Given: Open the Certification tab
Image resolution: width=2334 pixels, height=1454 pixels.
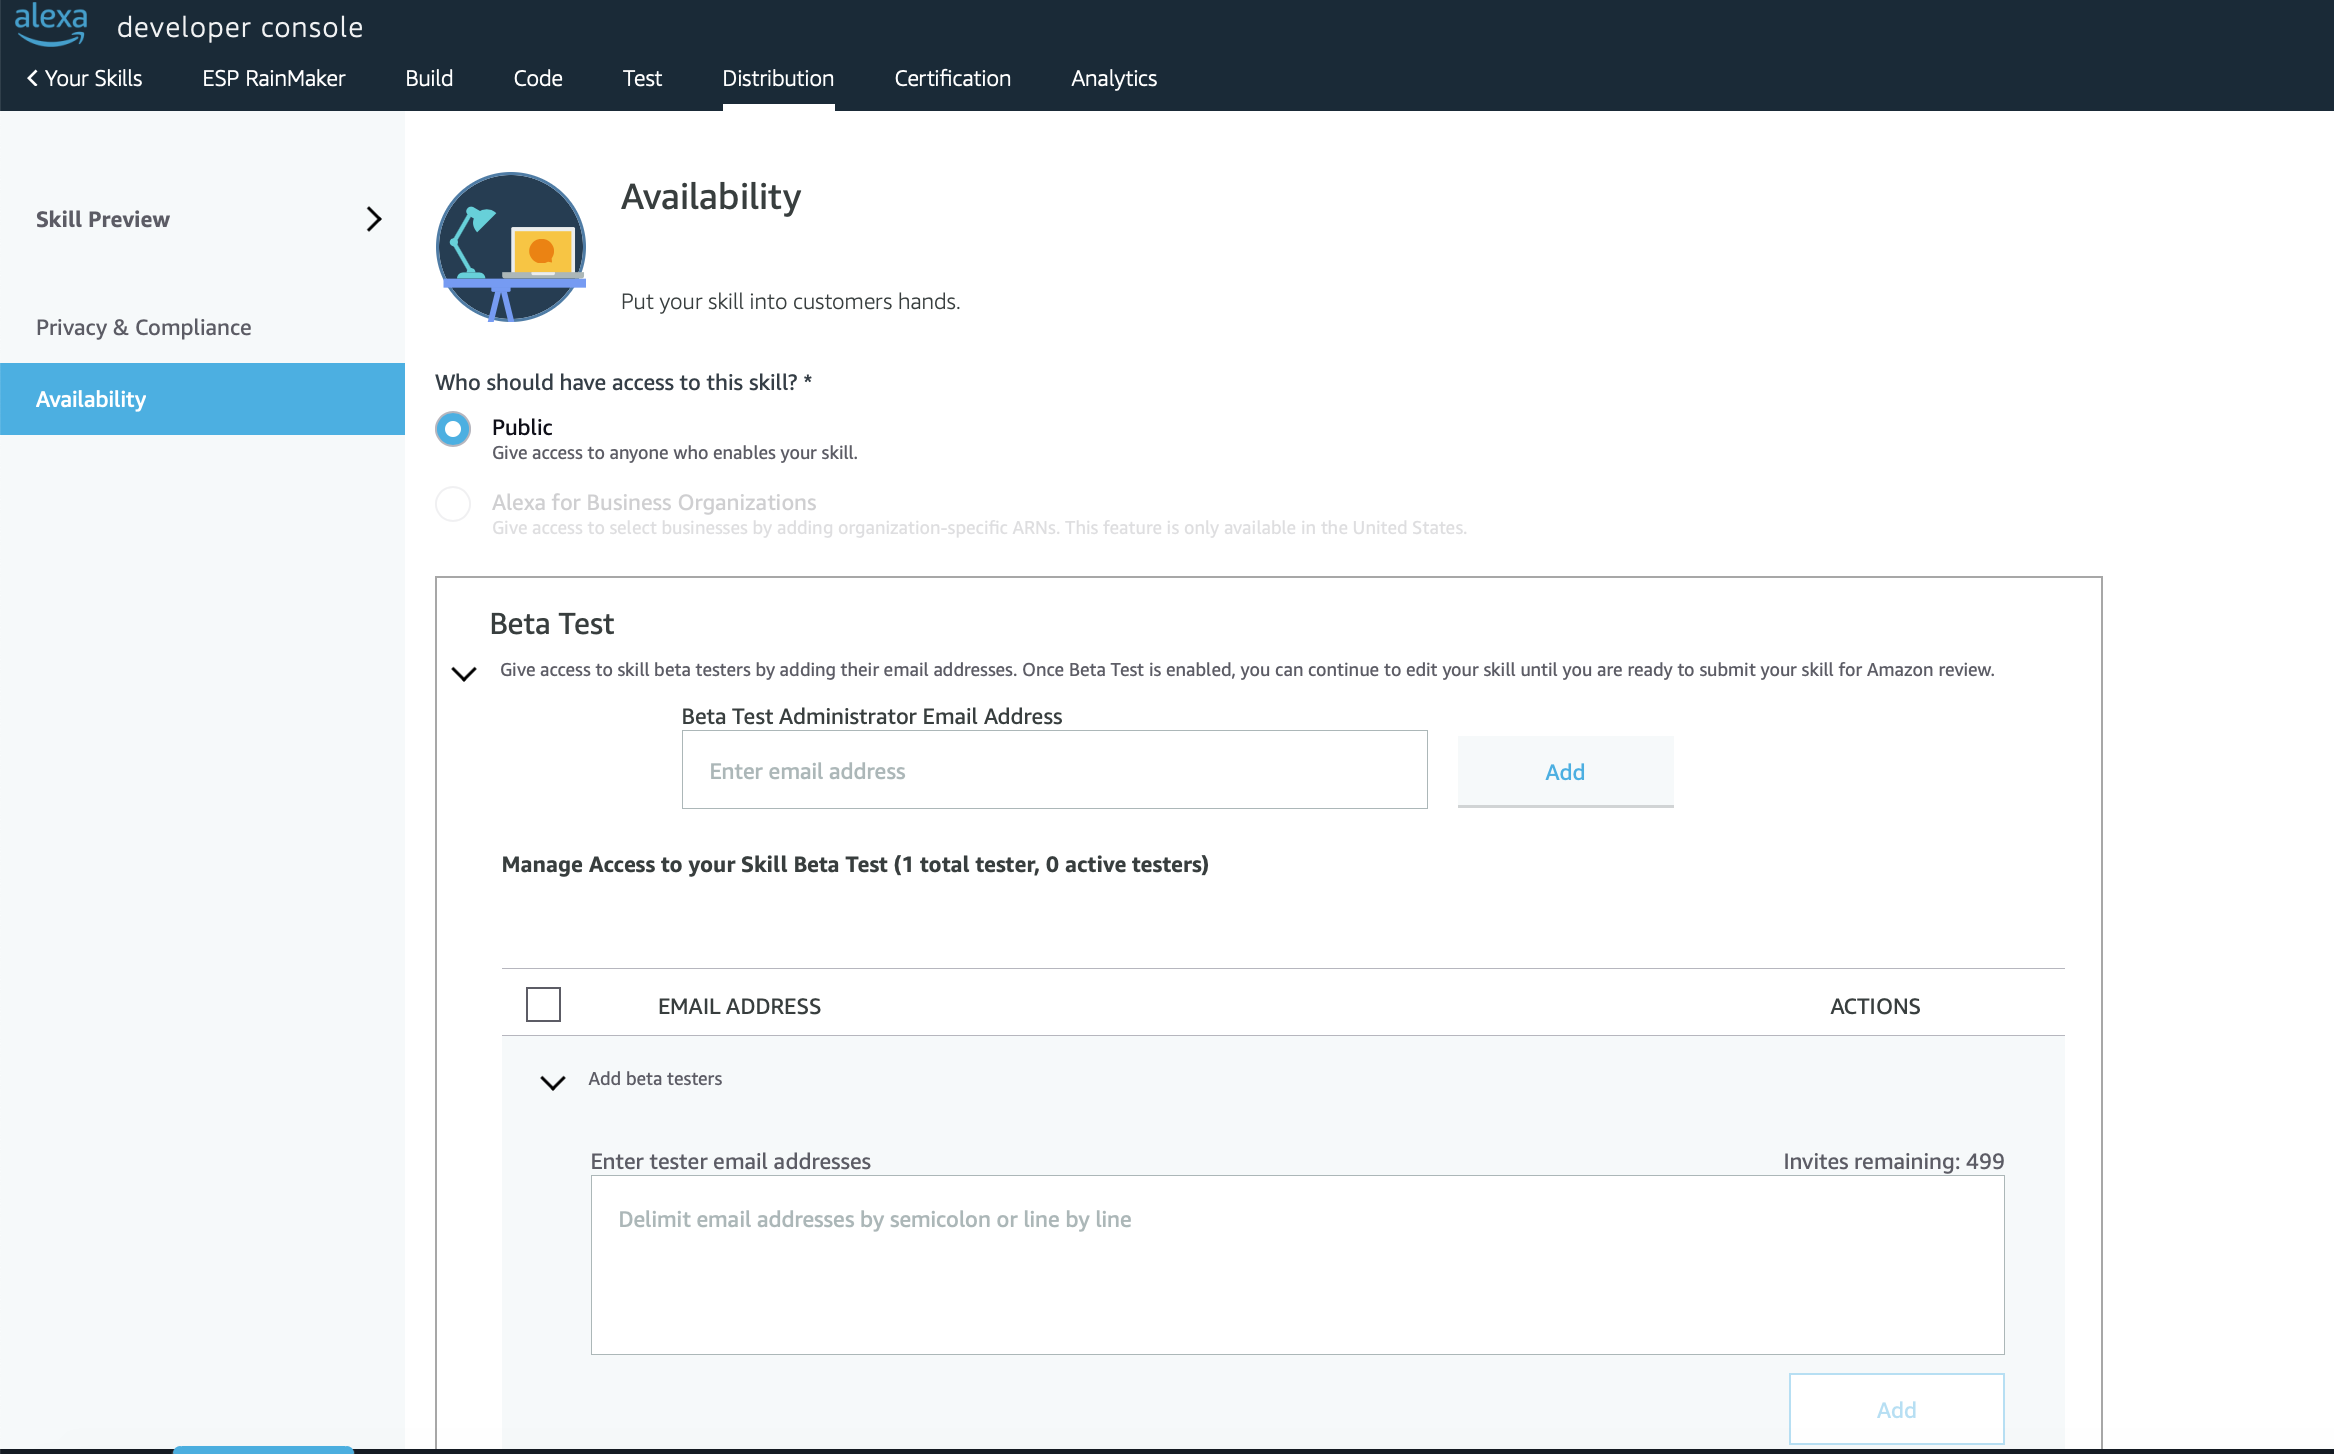Looking at the screenshot, I should (952, 78).
